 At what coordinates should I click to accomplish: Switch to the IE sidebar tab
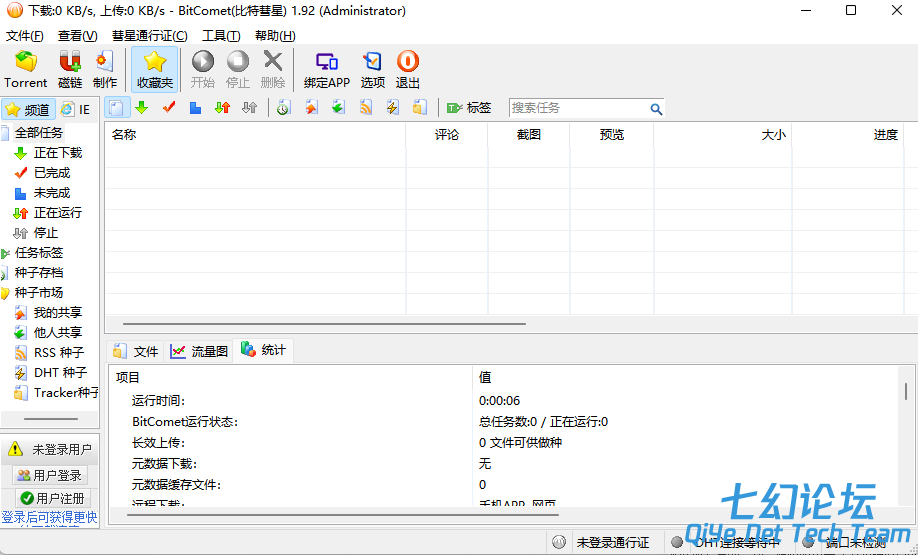[76, 109]
